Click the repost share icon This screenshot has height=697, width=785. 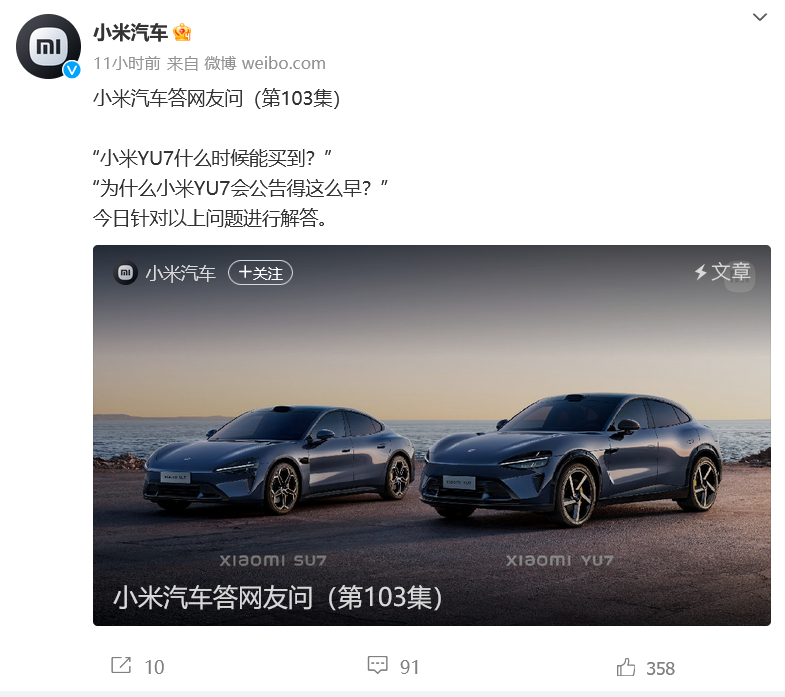tap(121, 665)
